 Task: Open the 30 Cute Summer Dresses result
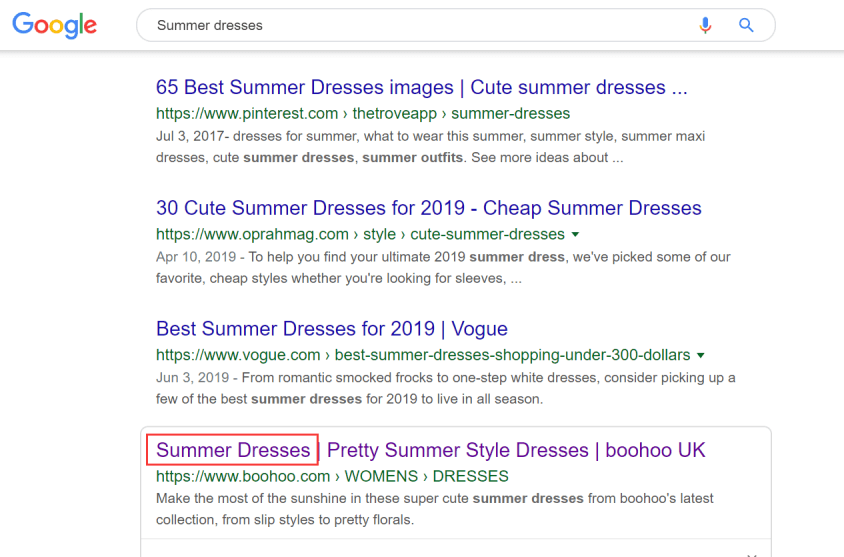point(428,208)
